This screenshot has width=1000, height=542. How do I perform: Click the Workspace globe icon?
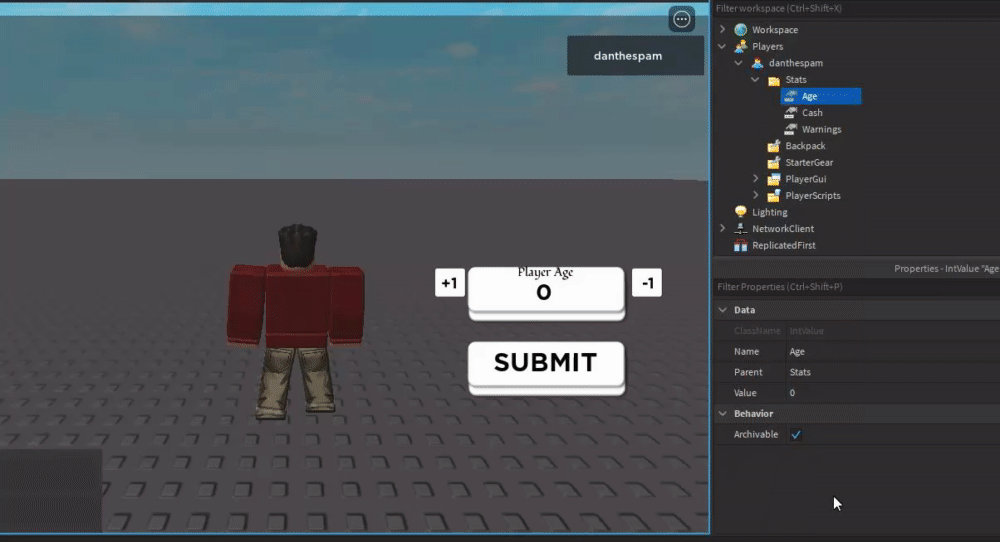pyautogui.click(x=740, y=30)
